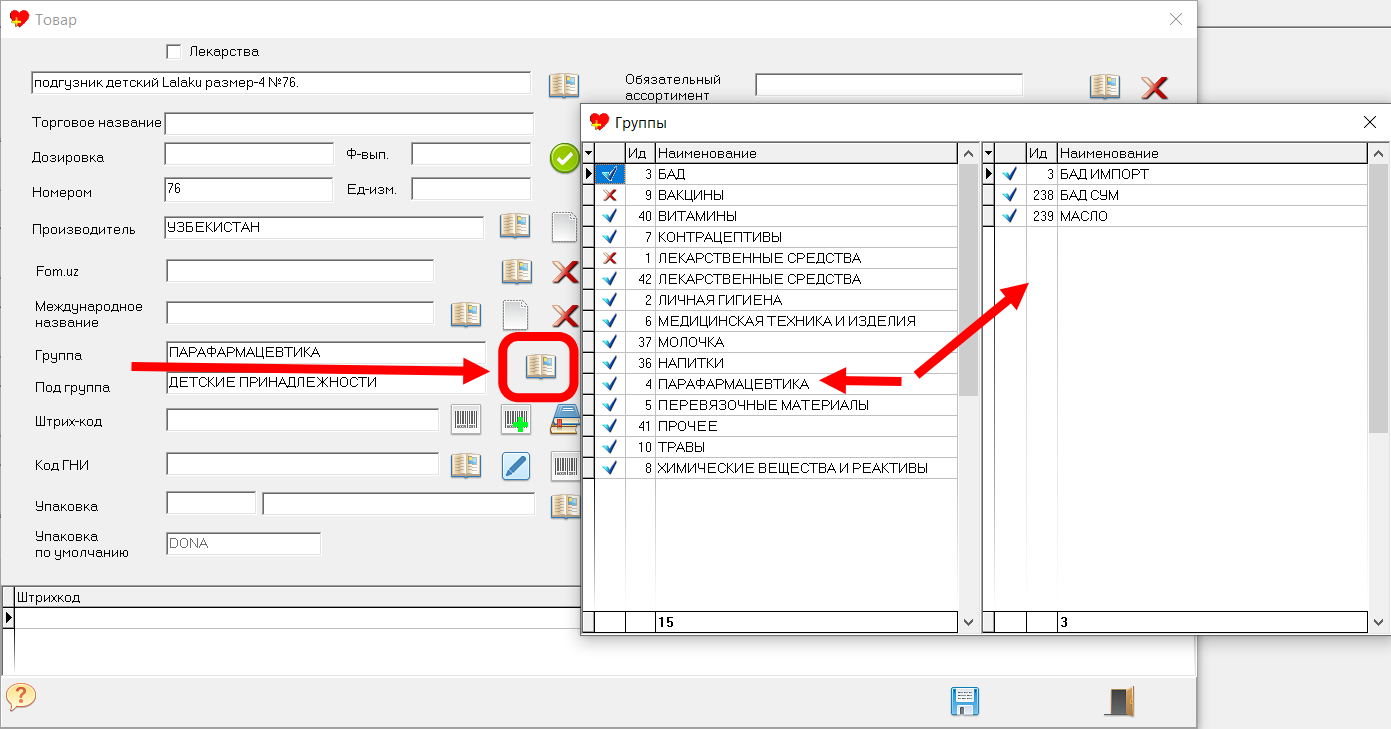The width and height of the screenshot is (1391, 729).
Task: Focus the Производитель field showing УЗБЕКИСТАН
Action: [x=324, y=228]
